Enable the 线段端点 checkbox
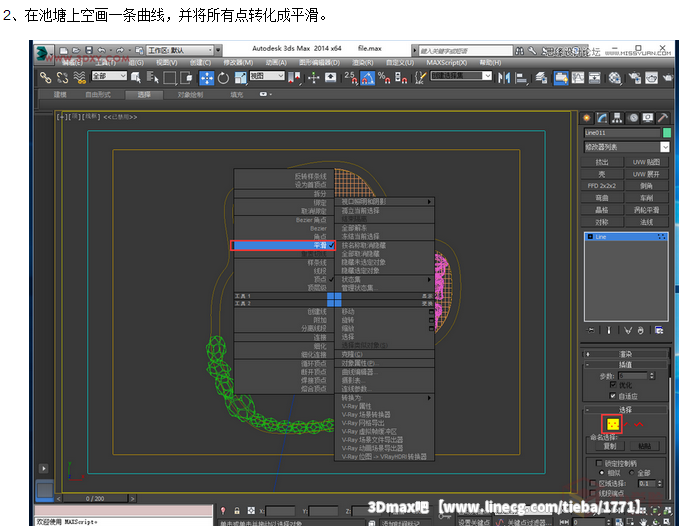Screen dimensions: 680x526 pyautogui.click(x=593, y=493)
